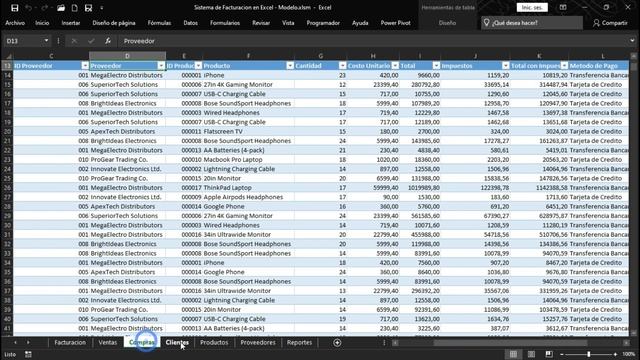This screenshot has width=640, height=360.
Task: Click the save-as disk icon in quick toolbar
Action: click(89, 7)
